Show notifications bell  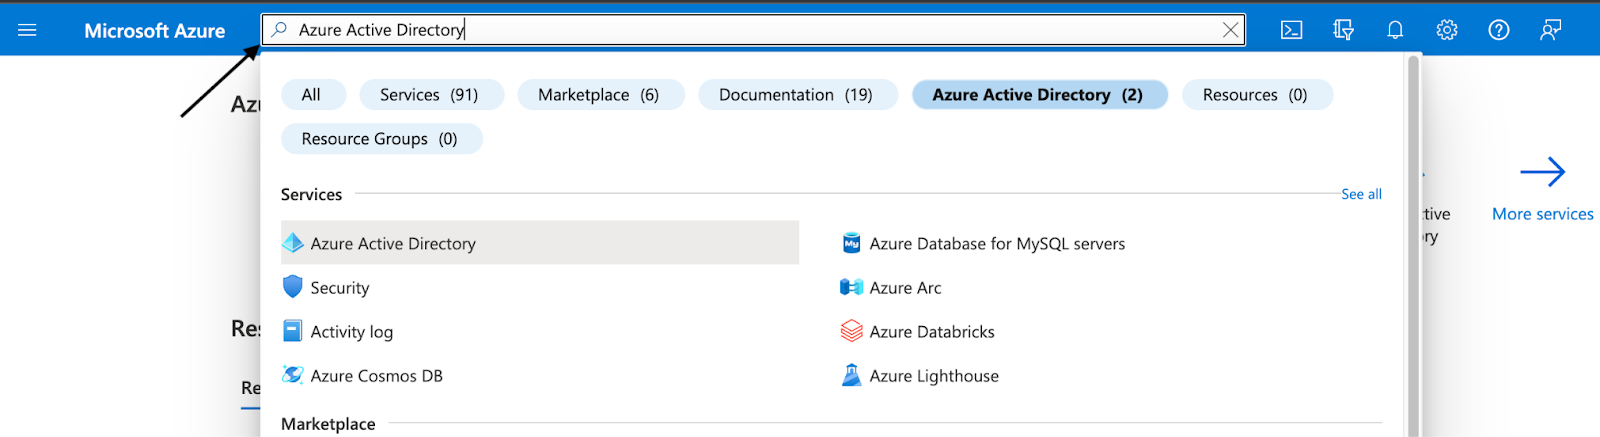click(x=1395, y=30)
